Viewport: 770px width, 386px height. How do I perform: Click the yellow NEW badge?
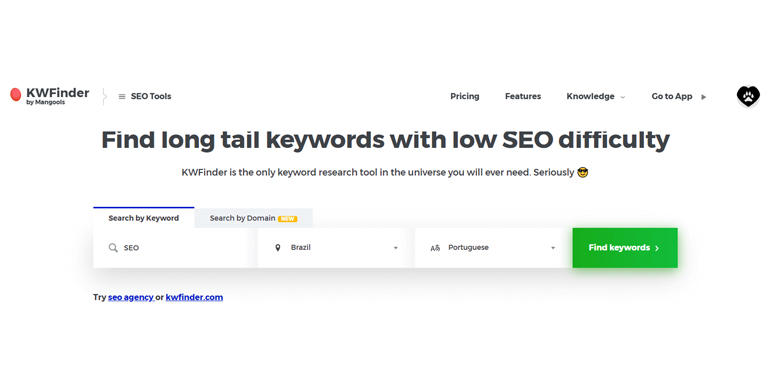pyautogui.click(x=288, y=219)
